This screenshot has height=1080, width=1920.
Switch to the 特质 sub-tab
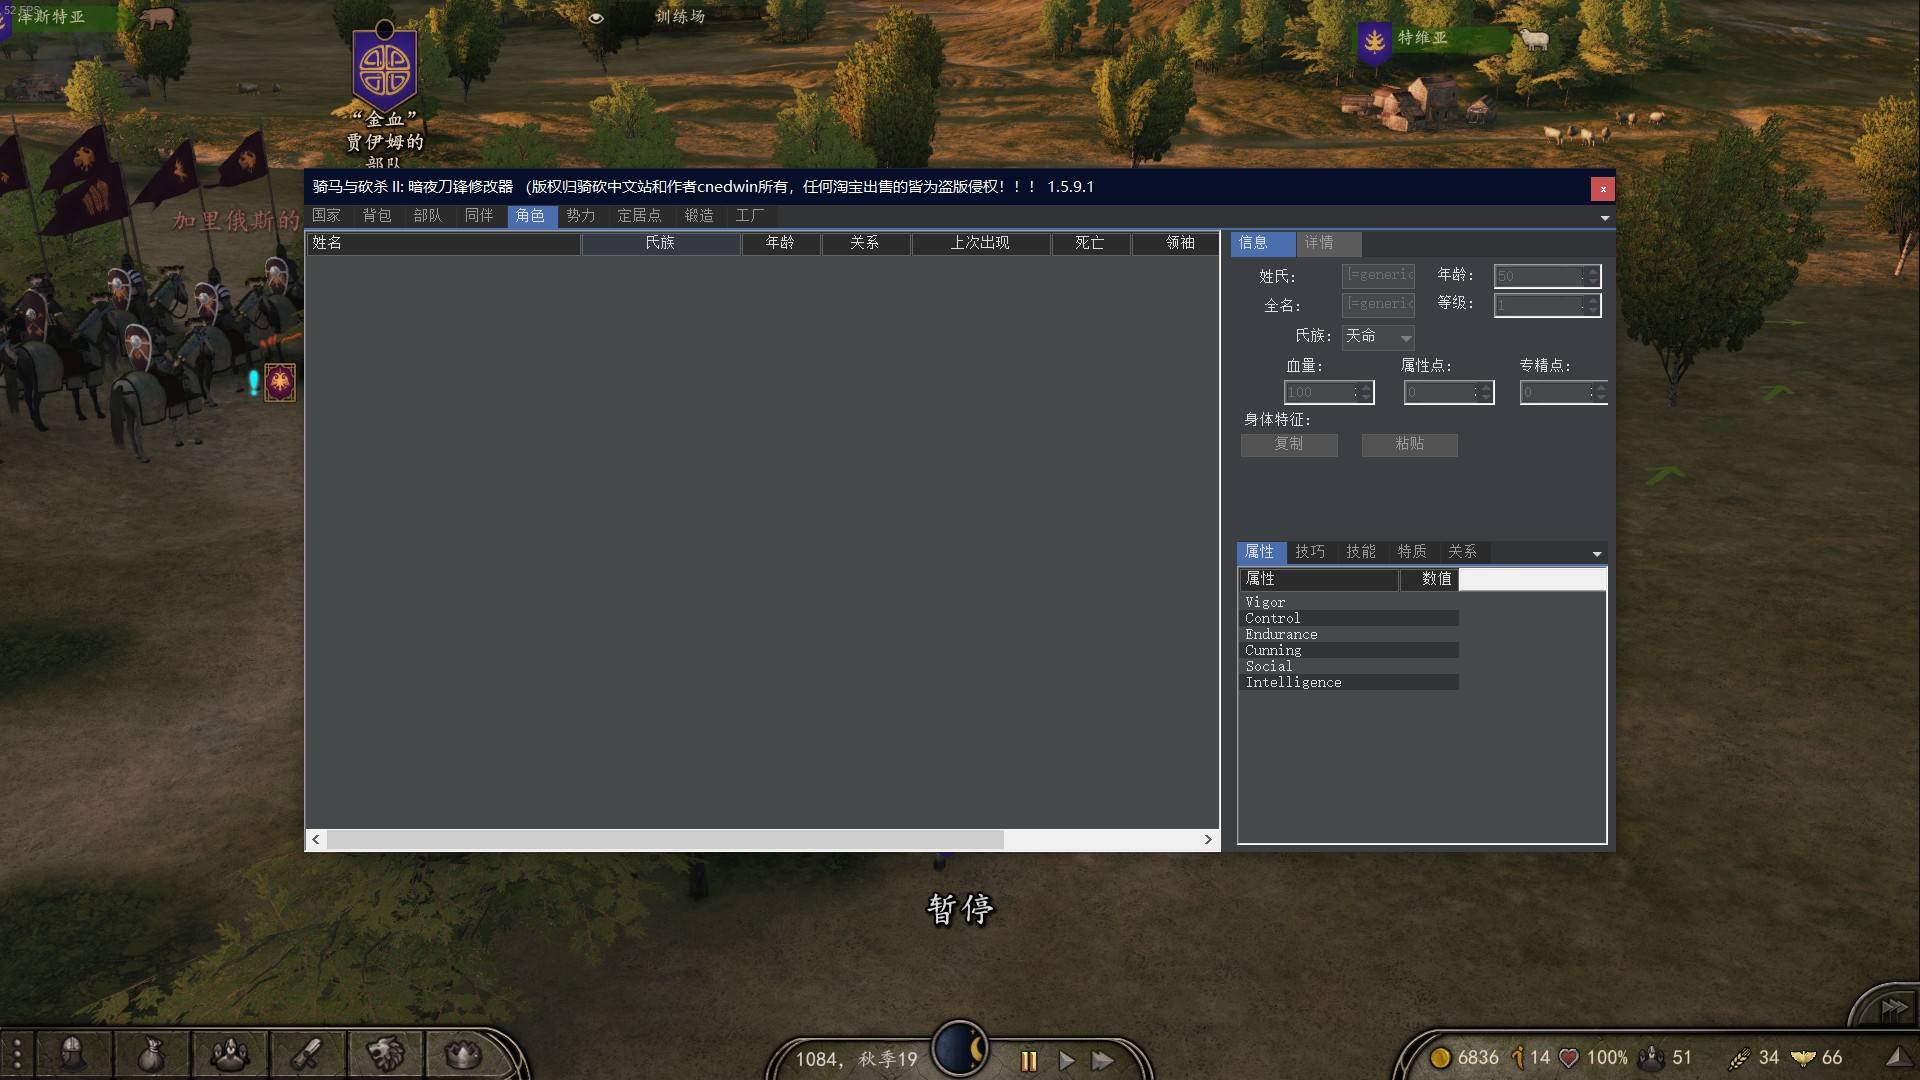1412,552
